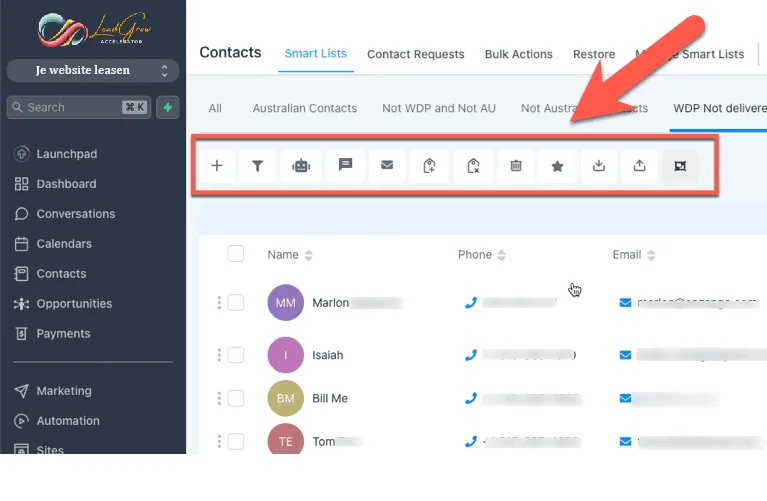Toggle the select-all checkbox in table header

coord(236,254)
